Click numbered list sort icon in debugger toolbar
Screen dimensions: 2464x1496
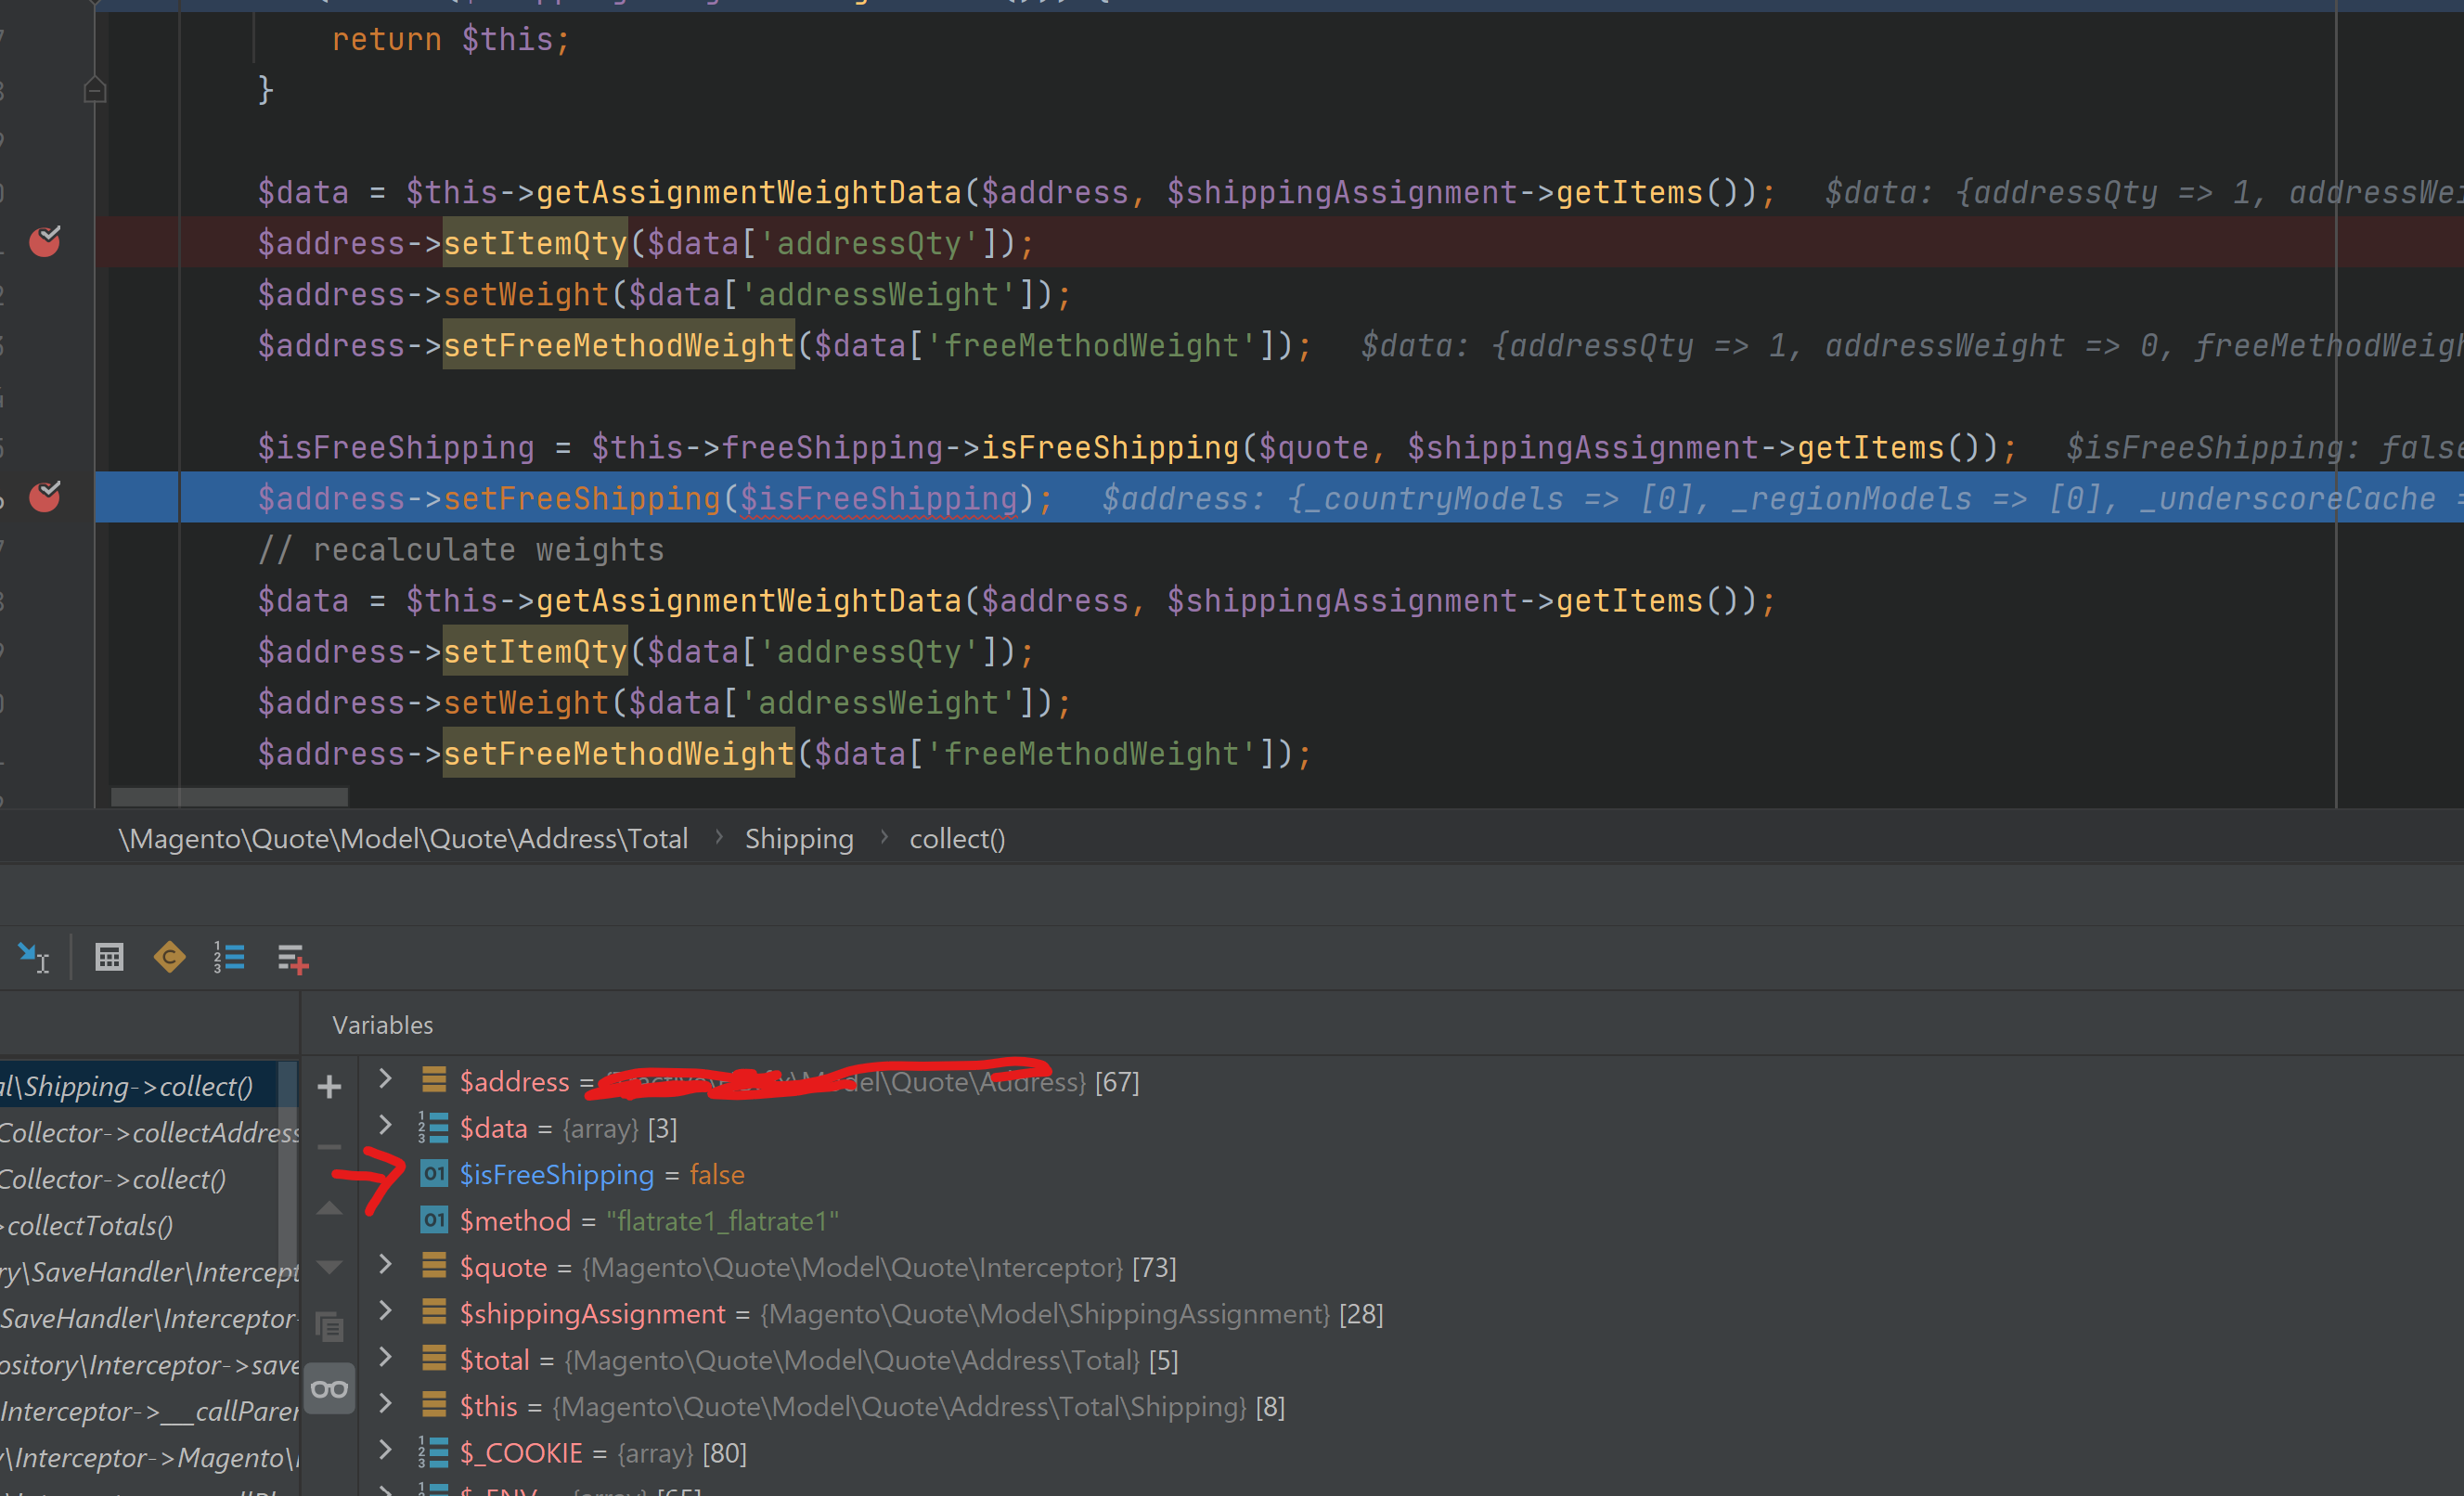pos(229,957)
